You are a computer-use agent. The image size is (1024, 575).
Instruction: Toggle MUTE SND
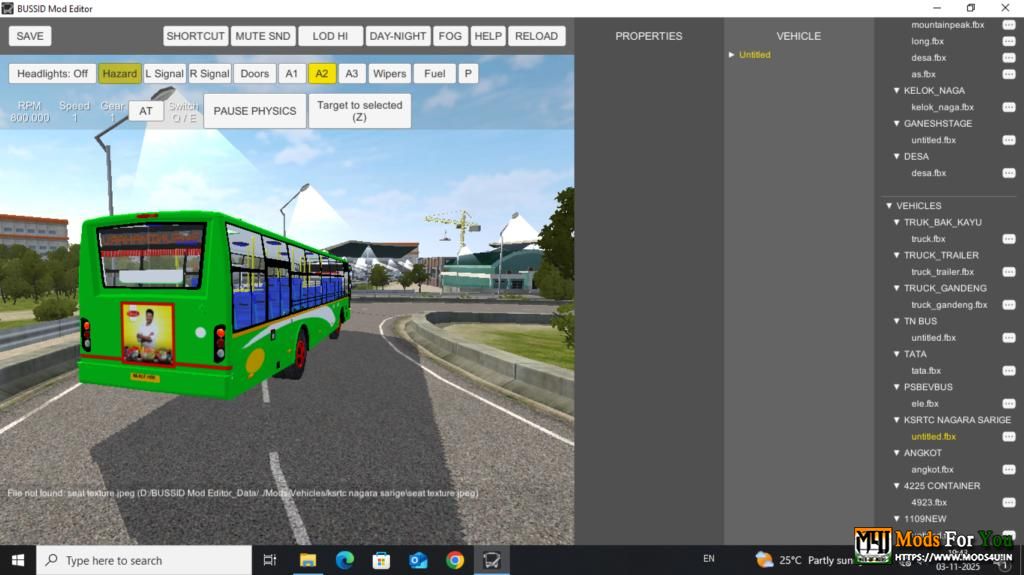click(x=263, y=36)
